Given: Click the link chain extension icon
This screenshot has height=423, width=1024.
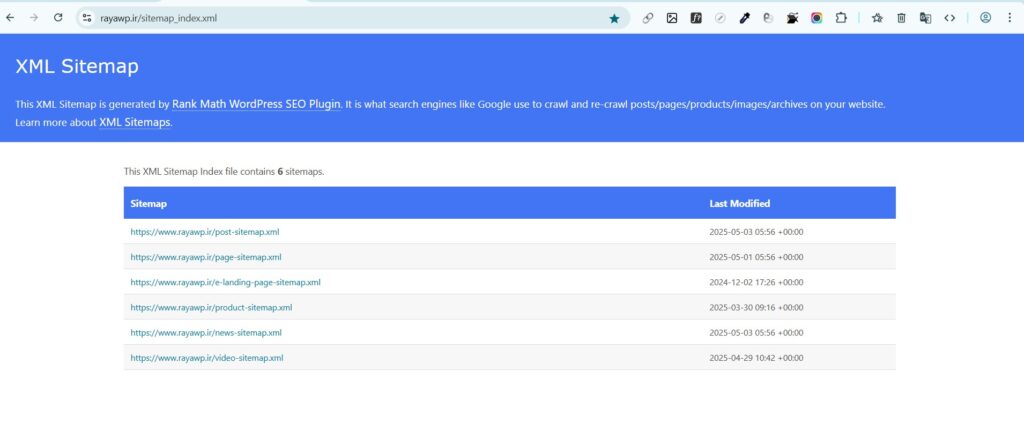Looking at the screenshot, I should (x=648, y=18).
